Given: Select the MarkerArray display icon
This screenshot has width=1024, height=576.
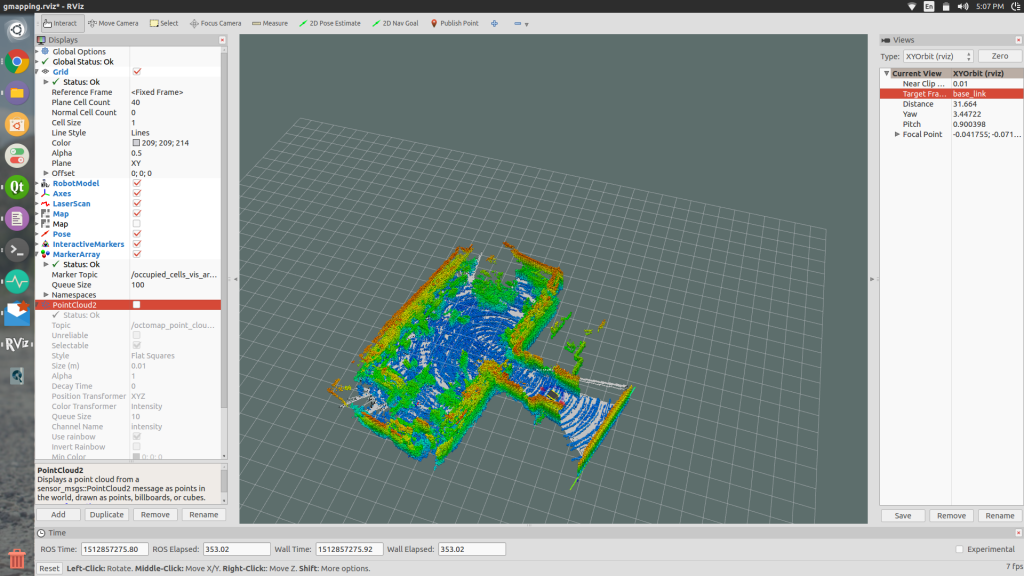Looking at the screenshot, I should [x=45, y=254].
